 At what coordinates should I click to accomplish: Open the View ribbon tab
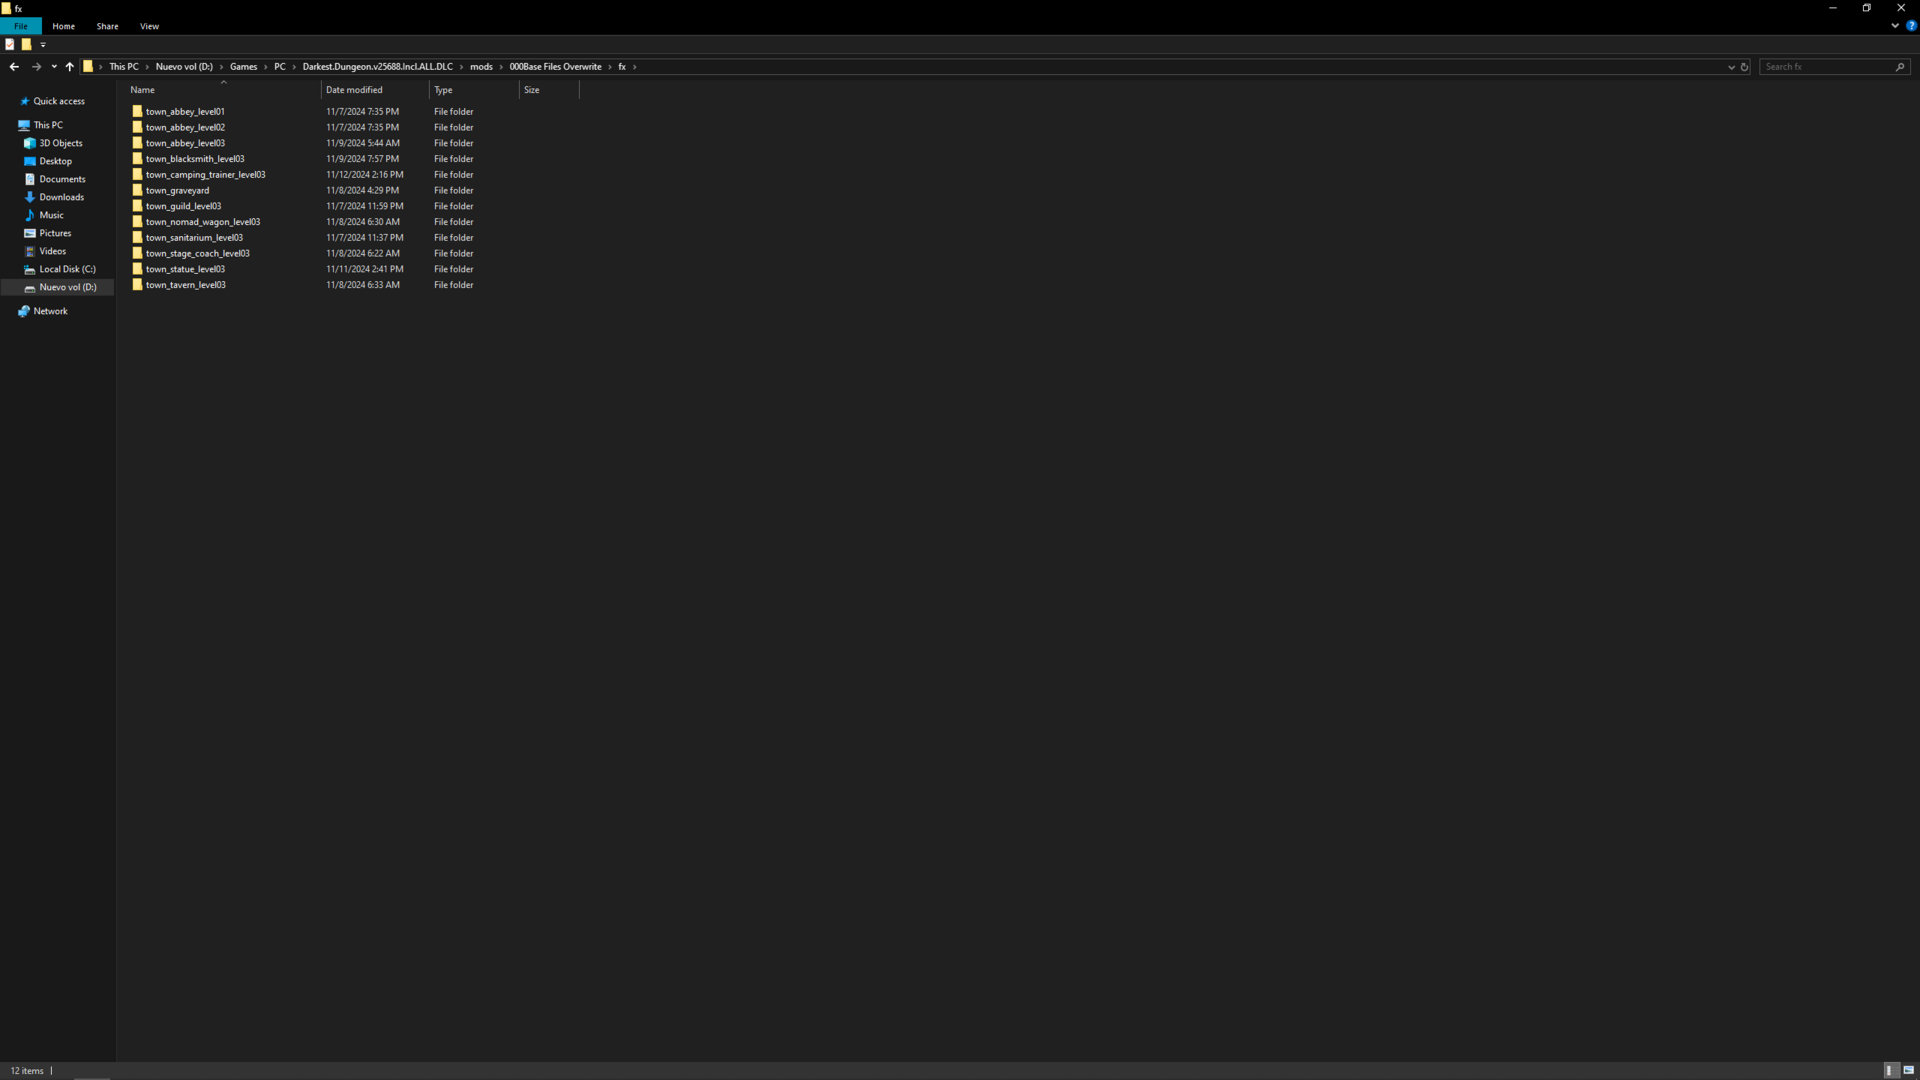149,26
